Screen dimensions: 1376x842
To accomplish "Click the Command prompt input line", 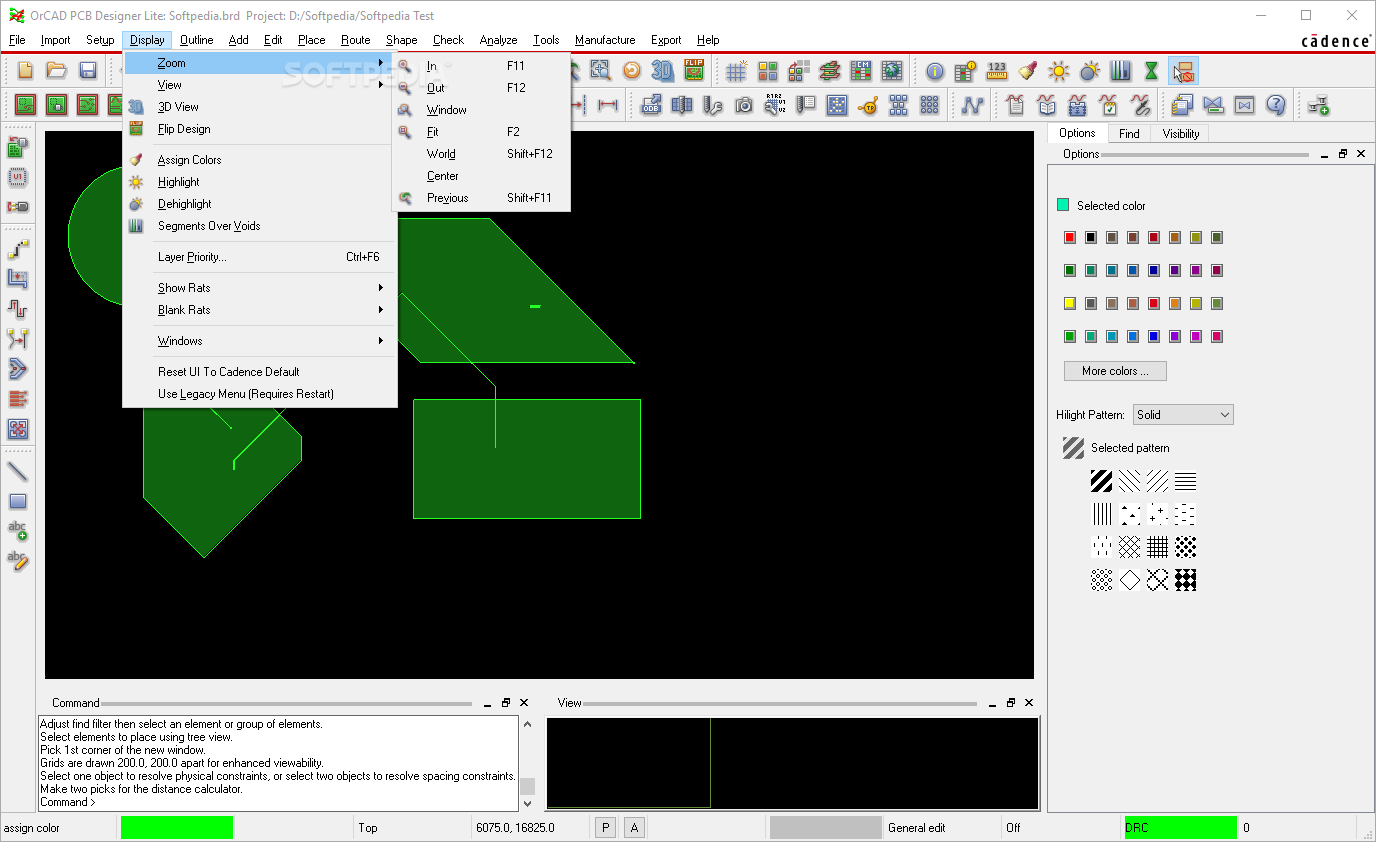I will [278, 802].
